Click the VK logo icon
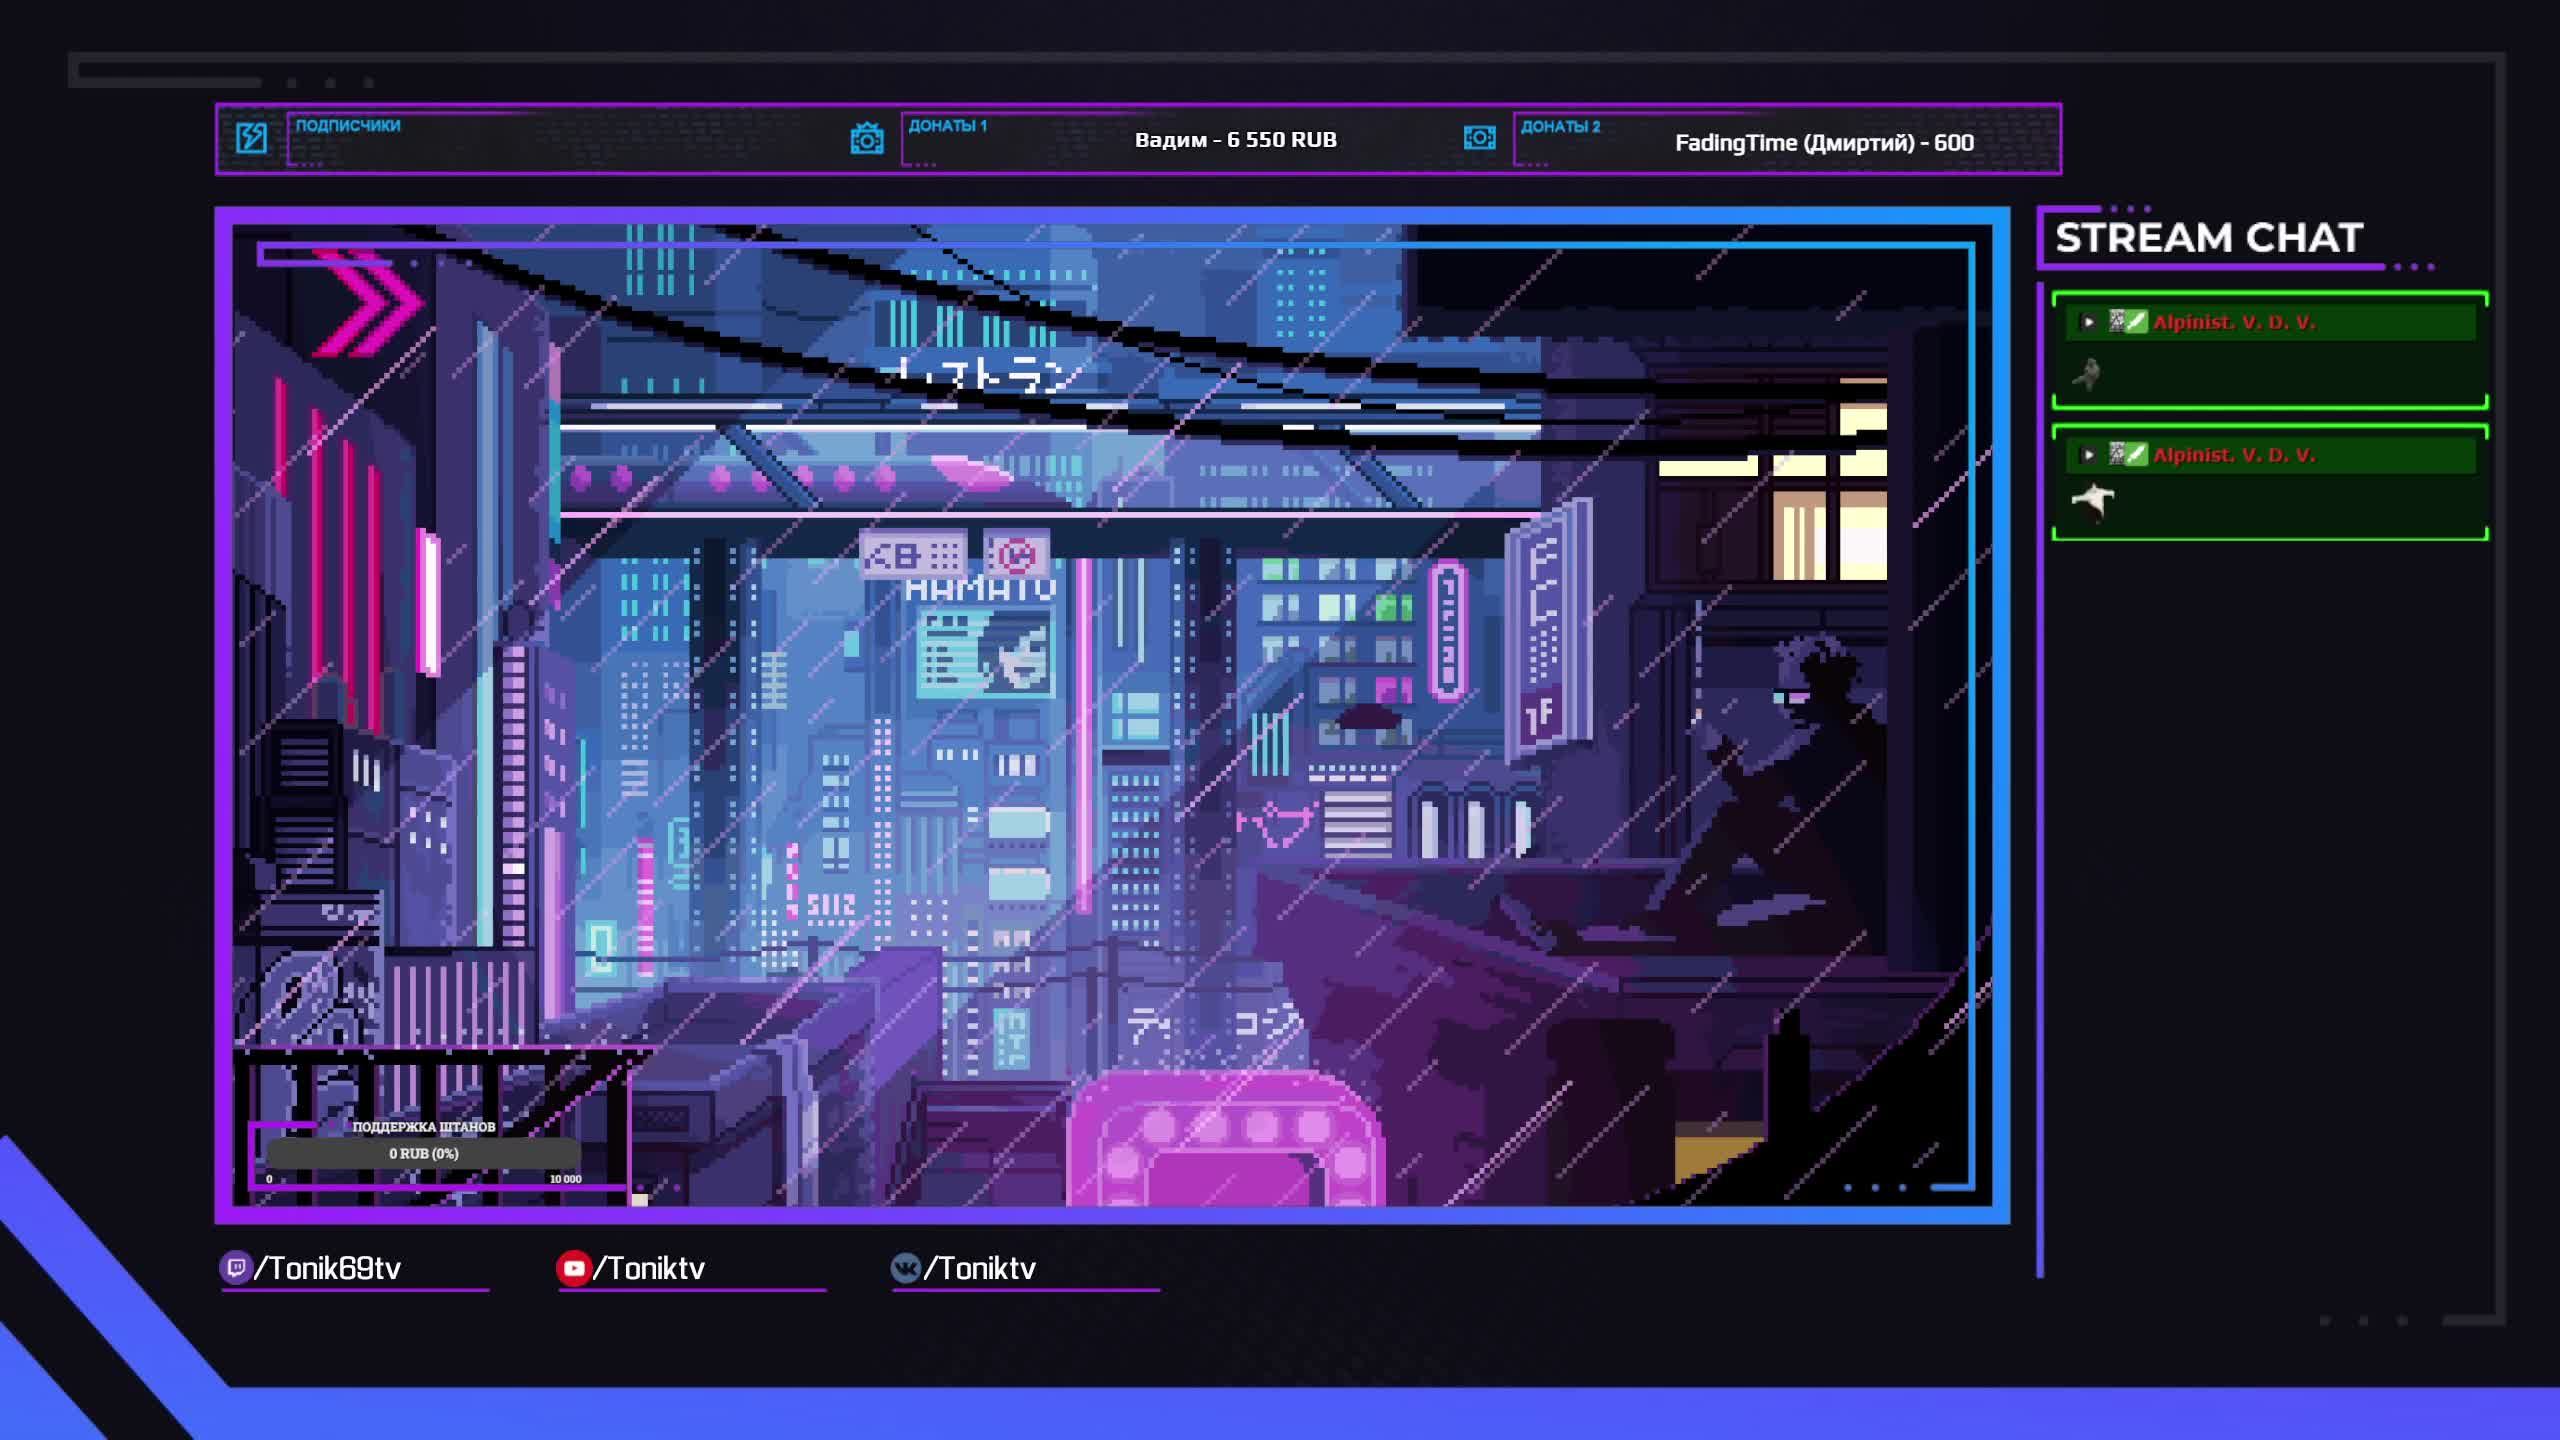The image size is (2560, 1440). coord(905,1268)
